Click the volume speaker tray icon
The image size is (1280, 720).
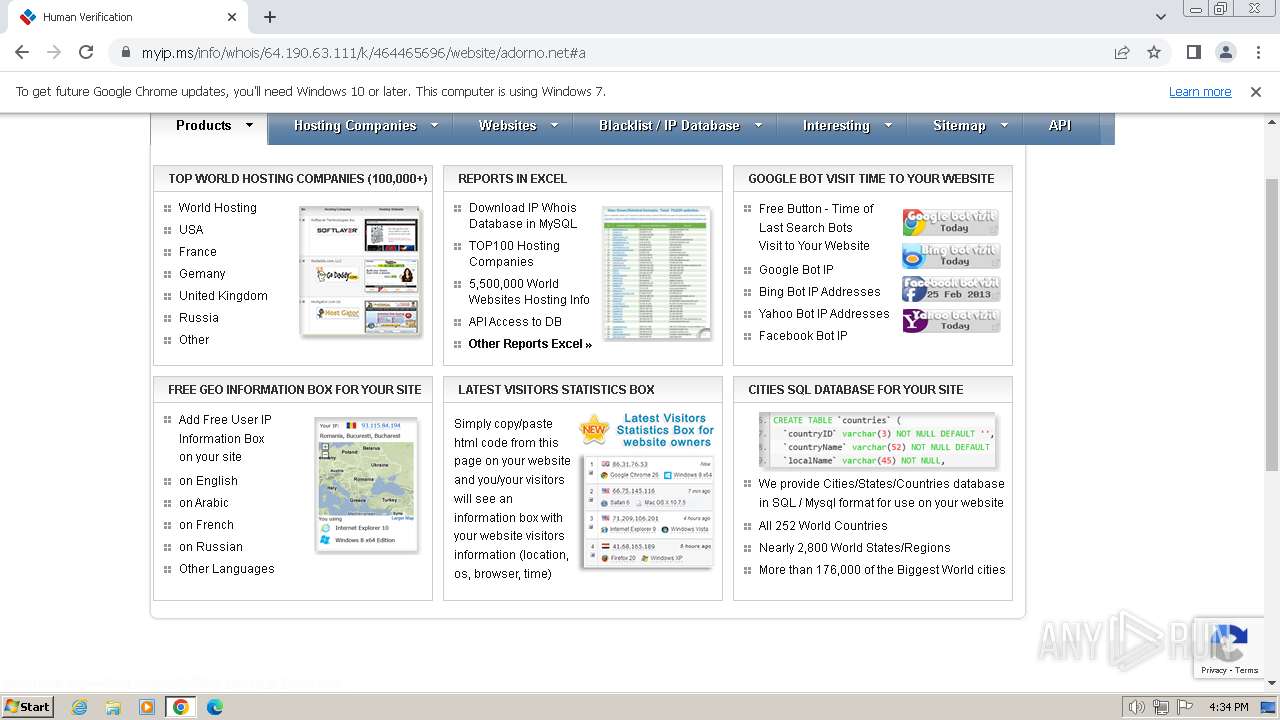click(1137, 707)
